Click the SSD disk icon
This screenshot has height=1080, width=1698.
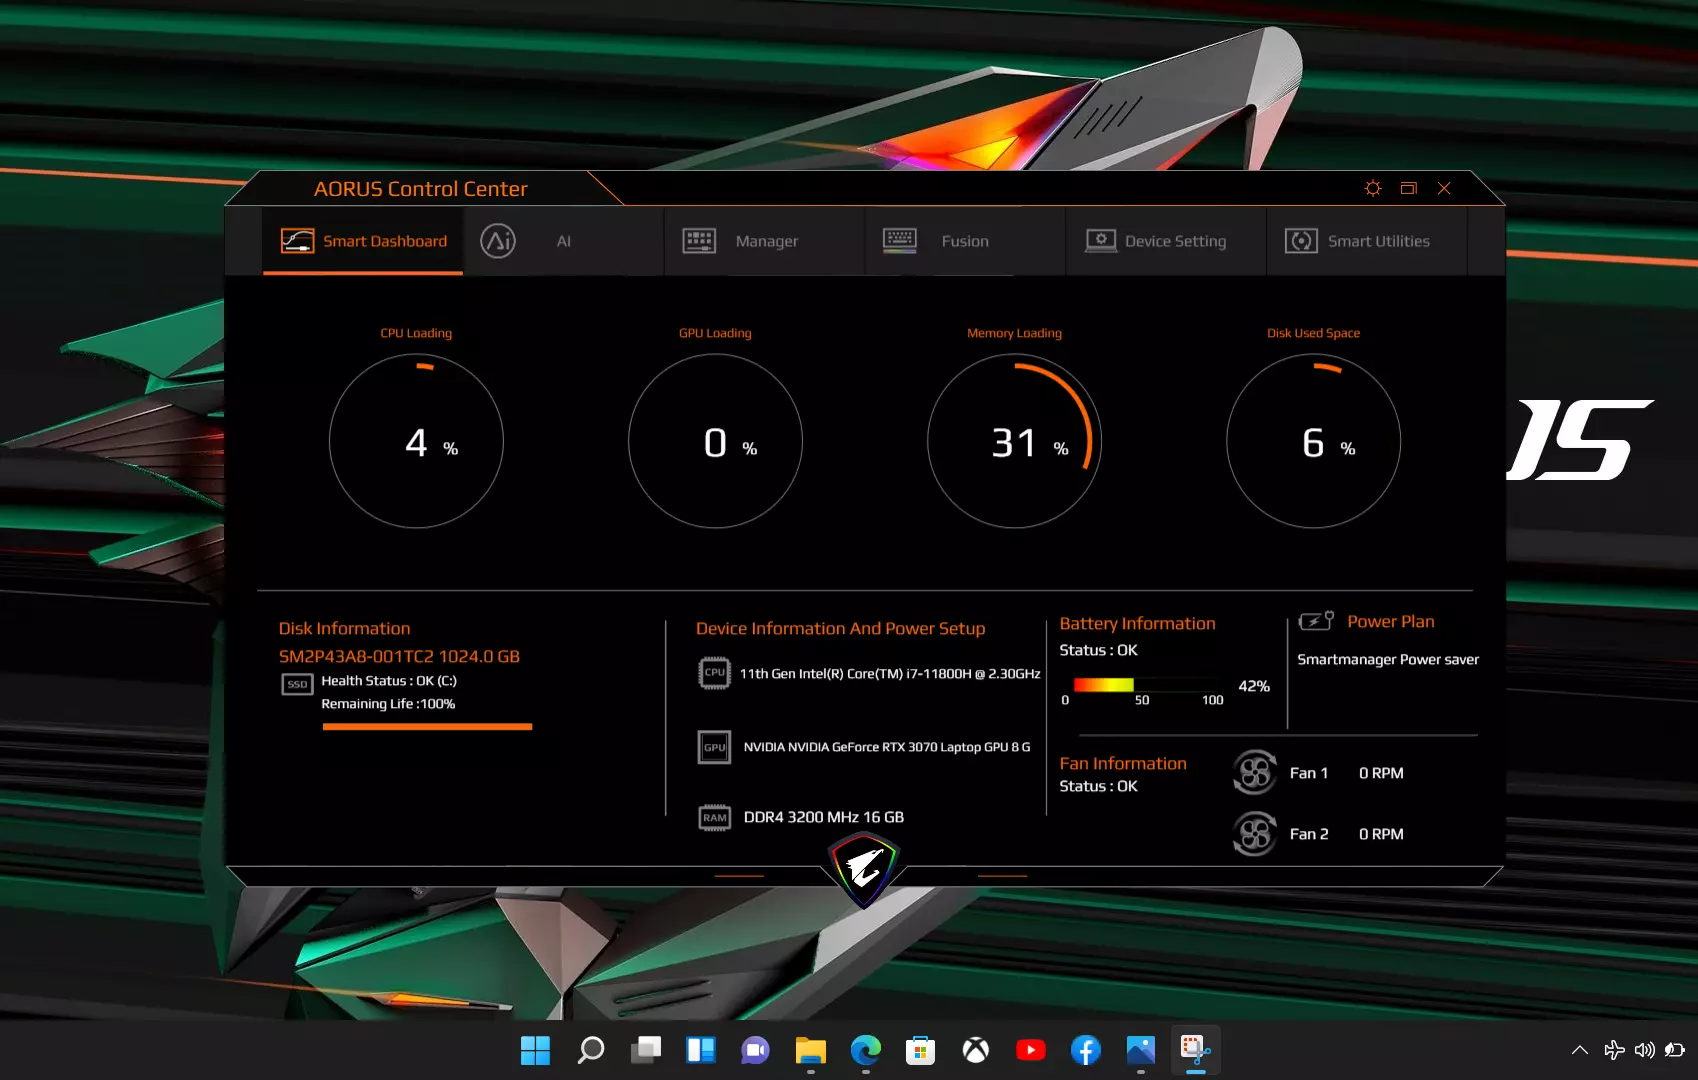click(297, 684)
